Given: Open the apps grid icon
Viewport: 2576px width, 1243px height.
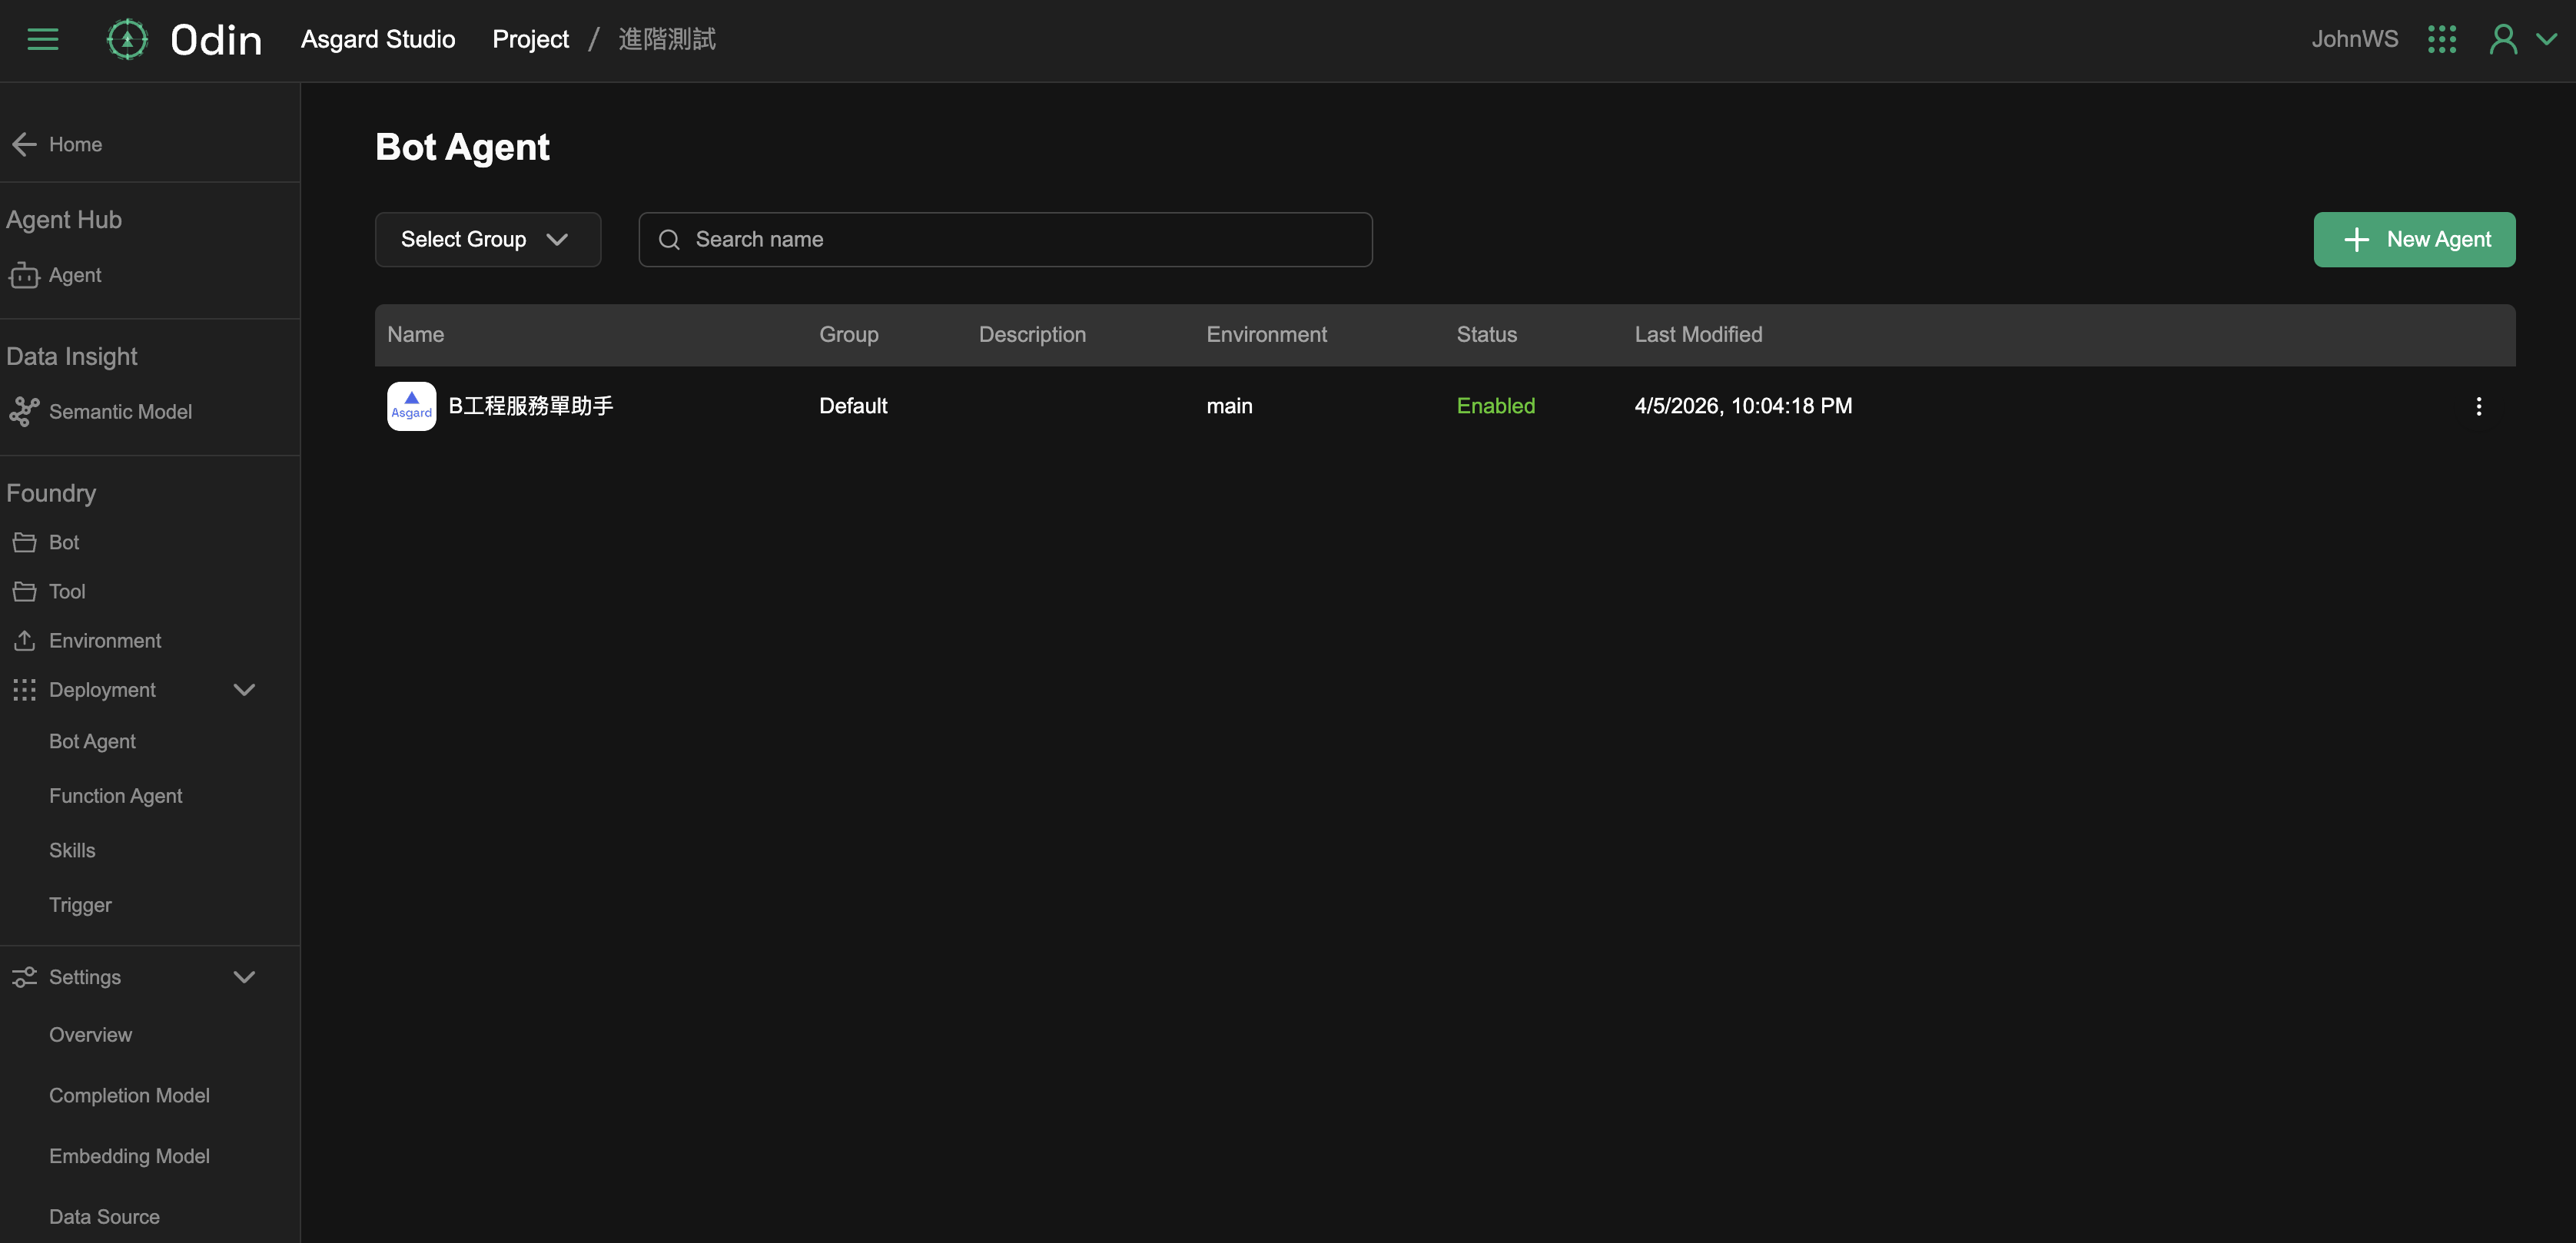Looking at the screenshot, I should point(2441,39).
